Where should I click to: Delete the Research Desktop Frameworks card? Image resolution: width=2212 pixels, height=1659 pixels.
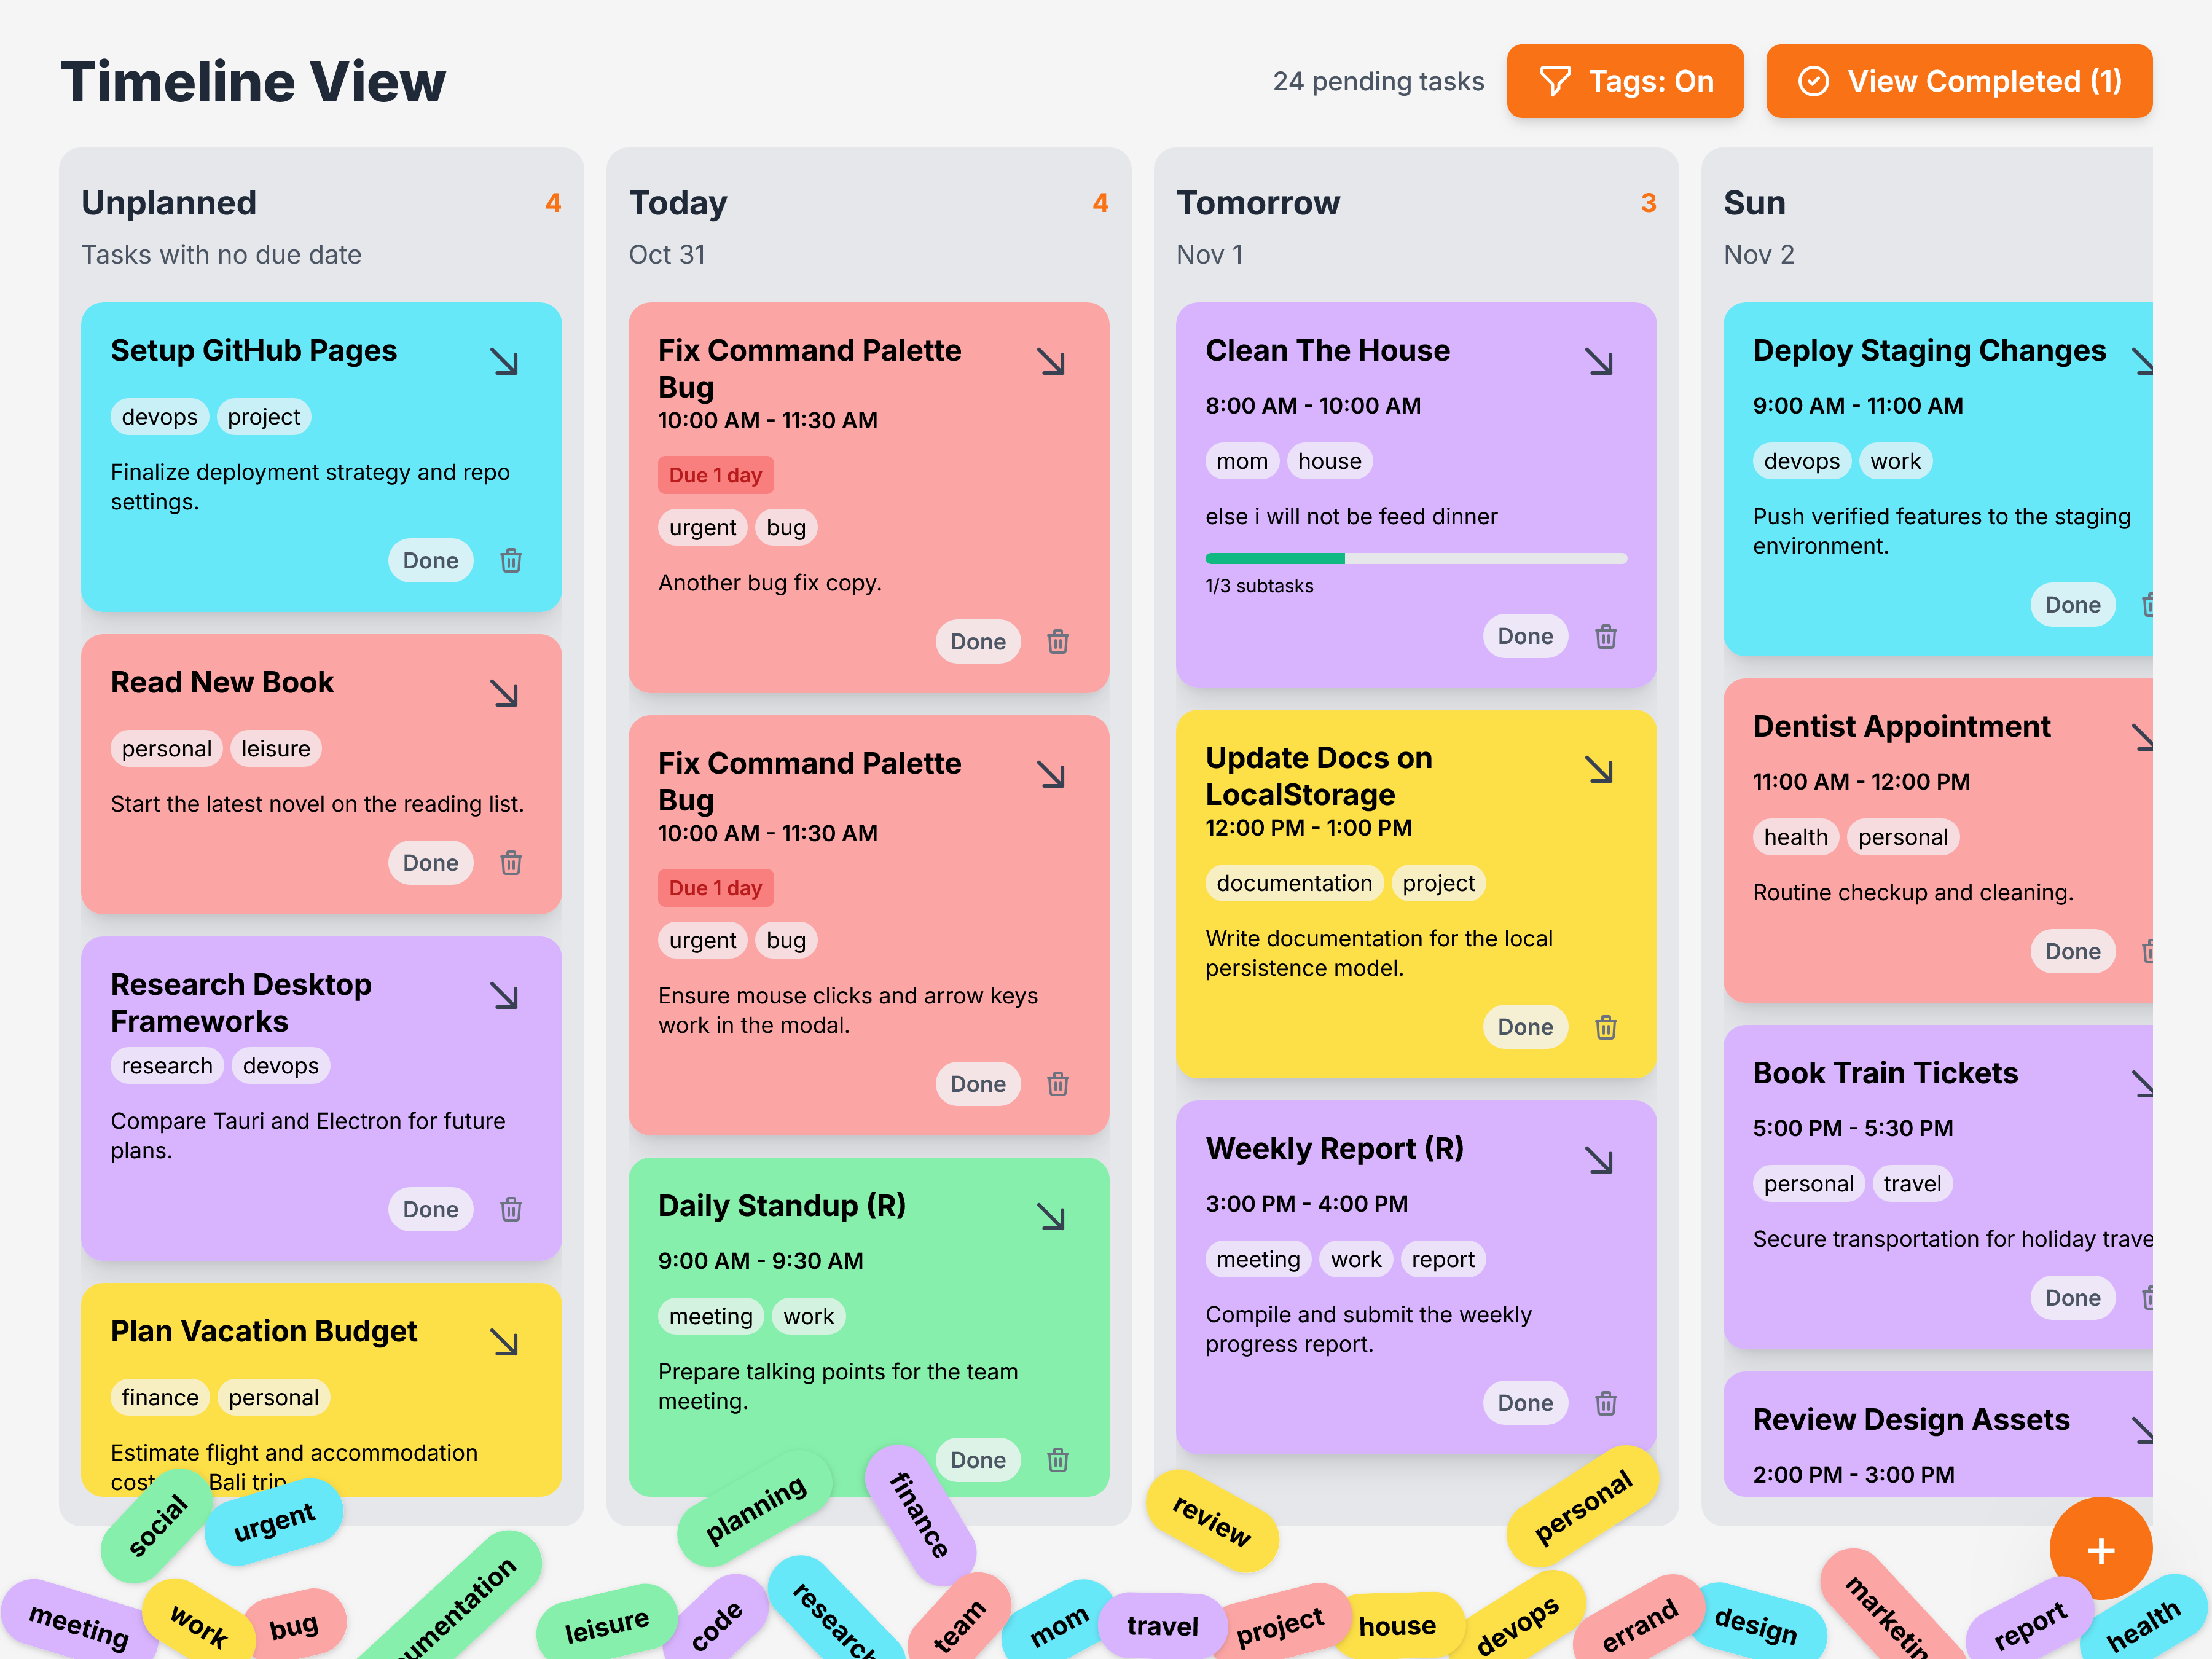pyautogui.click(x=511, y=1210)
